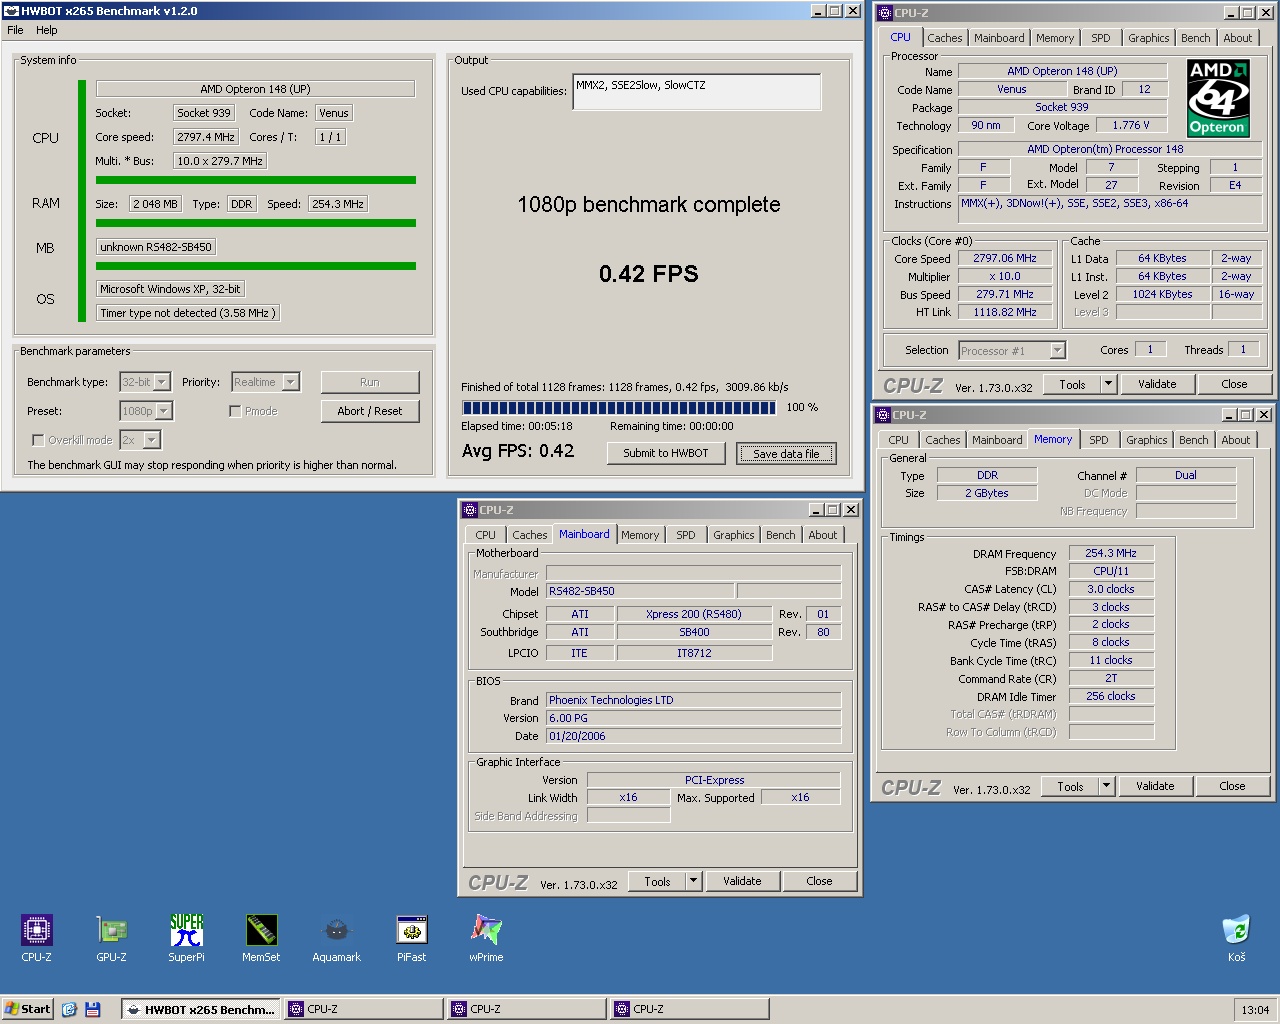Open the Aquamark desktop icon
This screenshot has height=1024, width=1280.
[336, 938]
